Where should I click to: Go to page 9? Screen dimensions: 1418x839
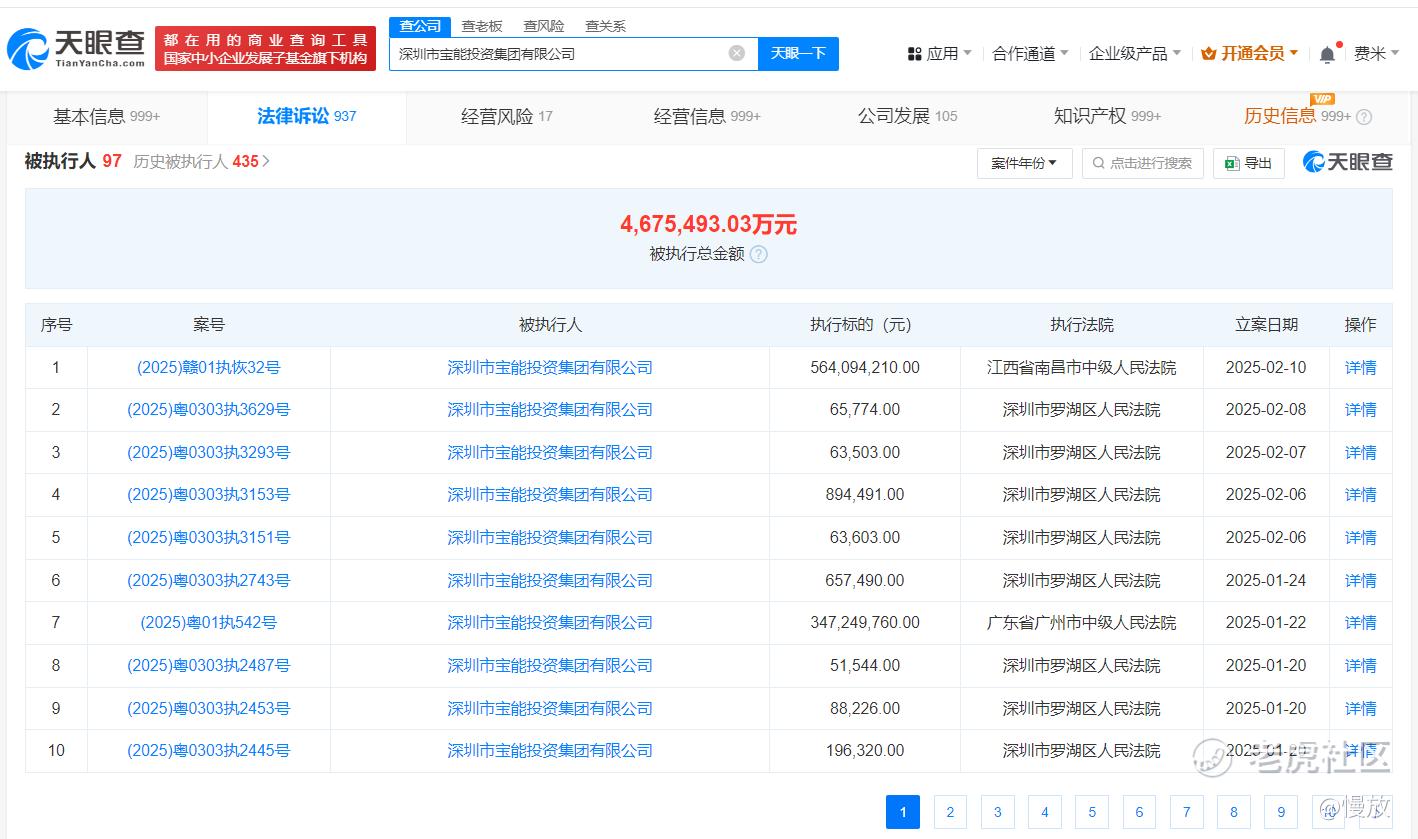[1281, 812]
